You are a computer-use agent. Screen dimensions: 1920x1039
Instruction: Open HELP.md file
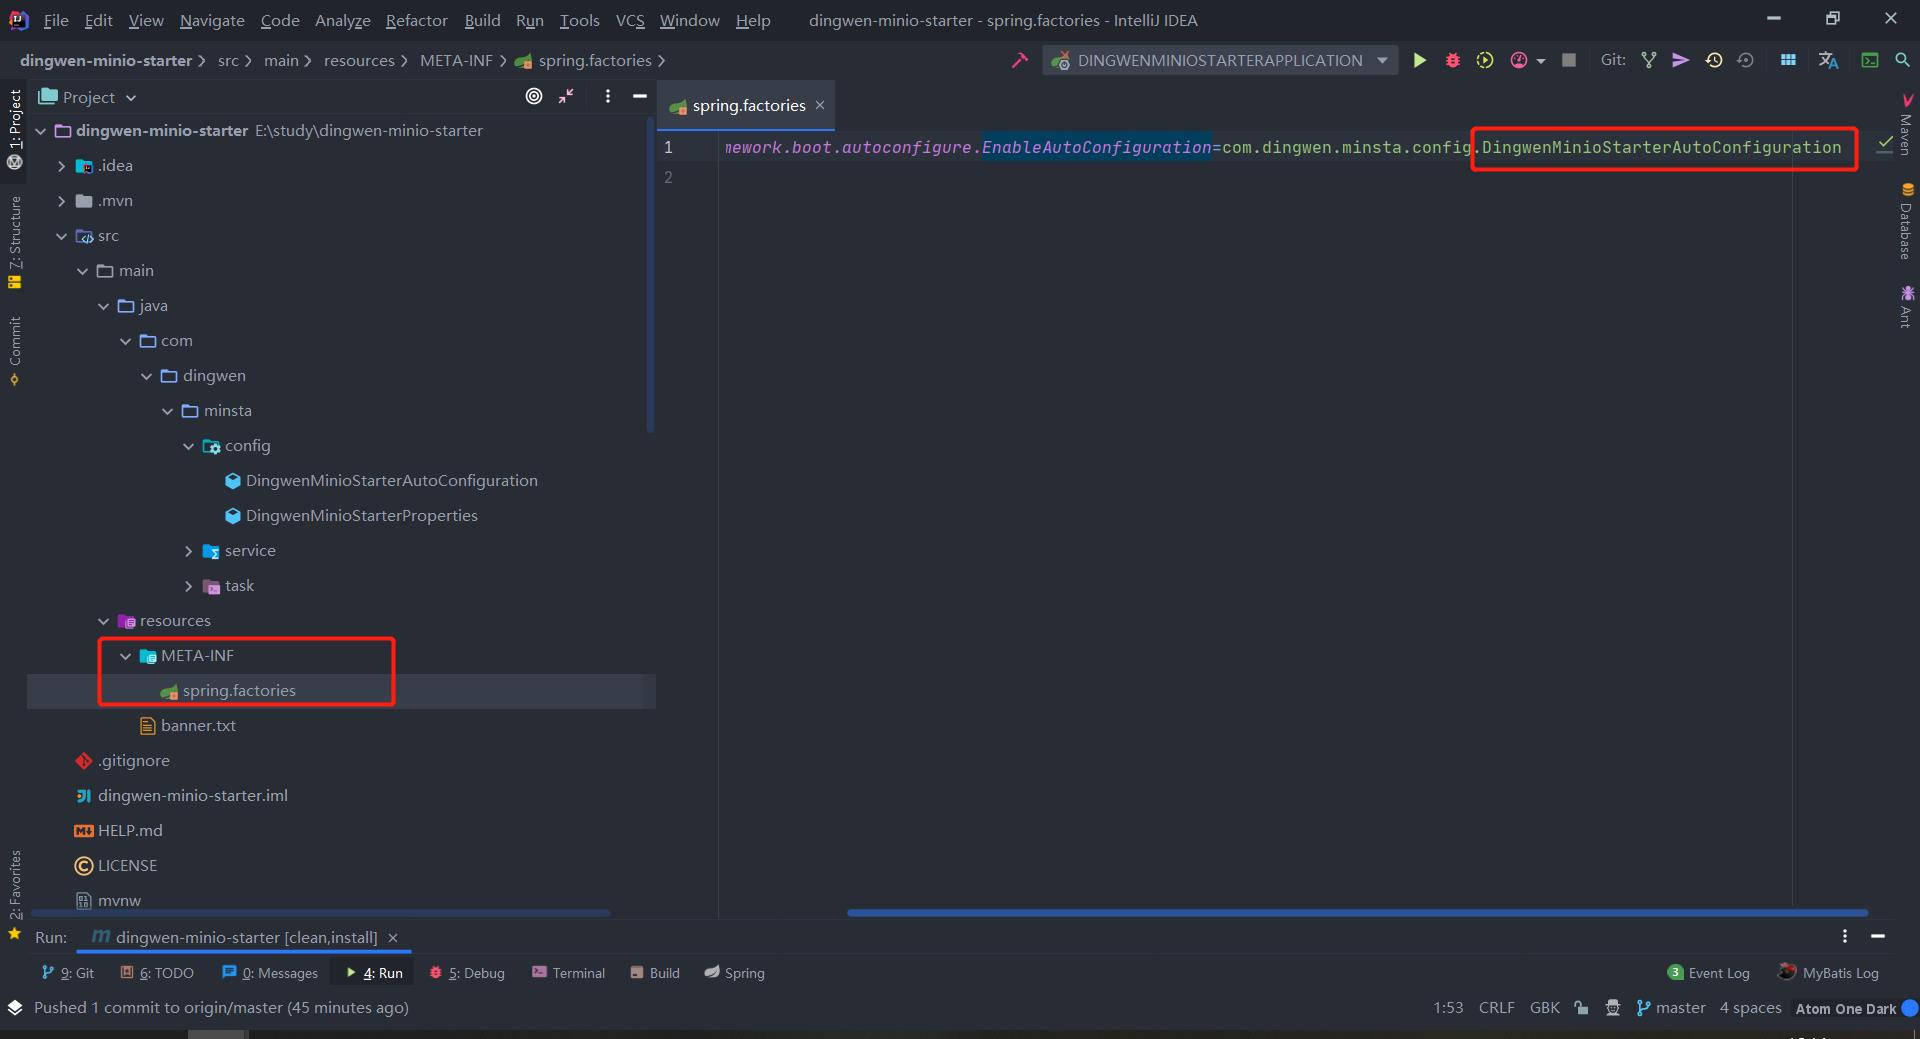tap(118, 831)
